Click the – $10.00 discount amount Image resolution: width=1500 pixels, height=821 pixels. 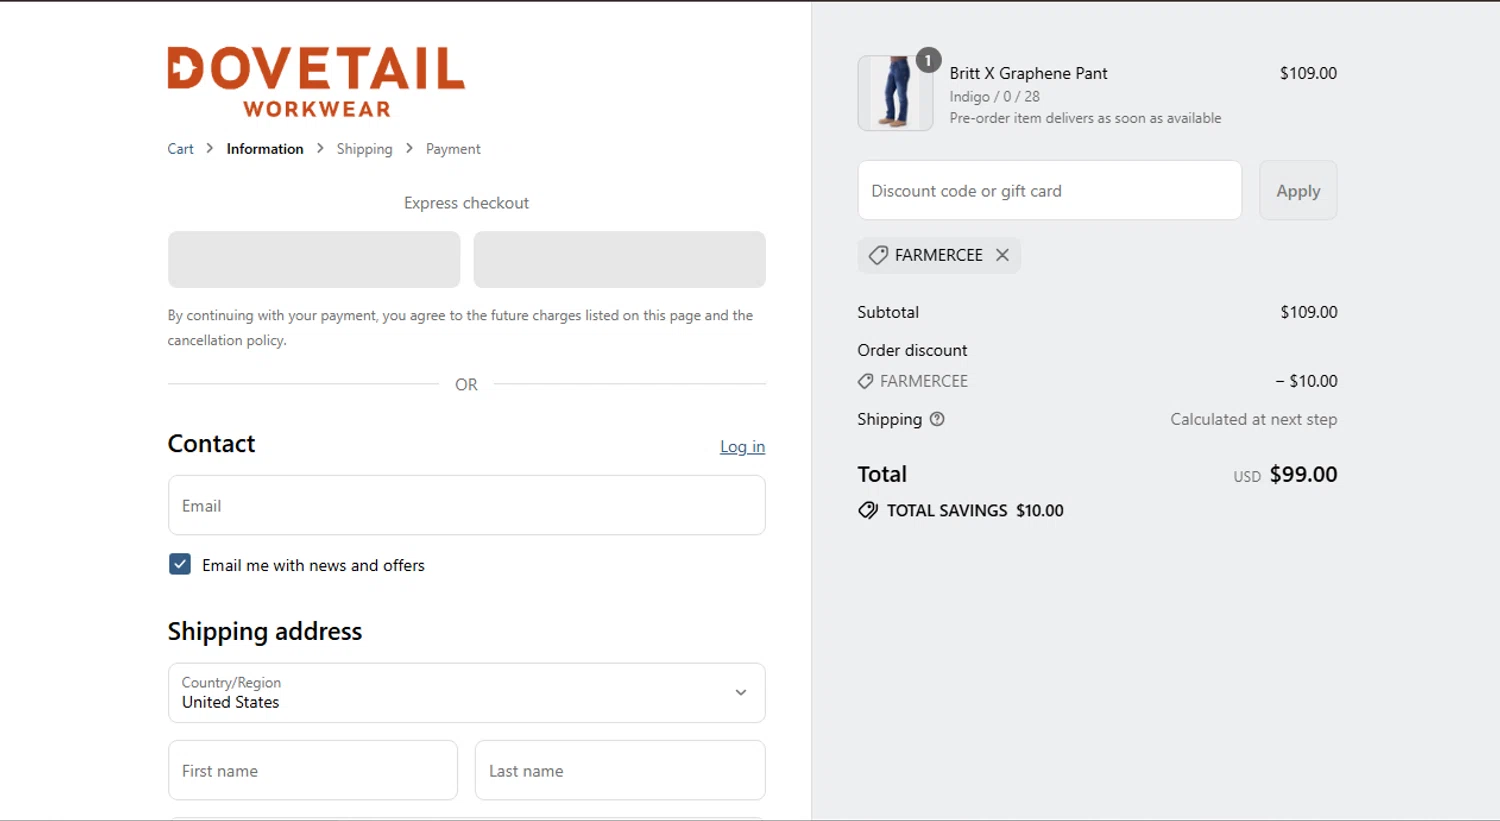(x=1306, y=381)
